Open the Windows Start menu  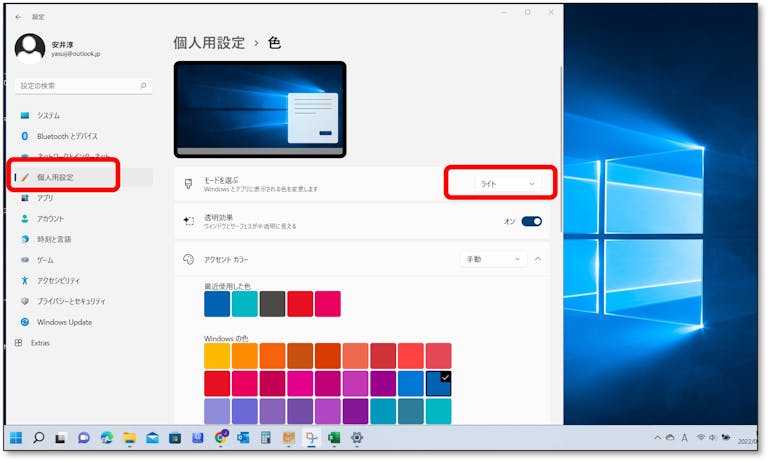16,438
